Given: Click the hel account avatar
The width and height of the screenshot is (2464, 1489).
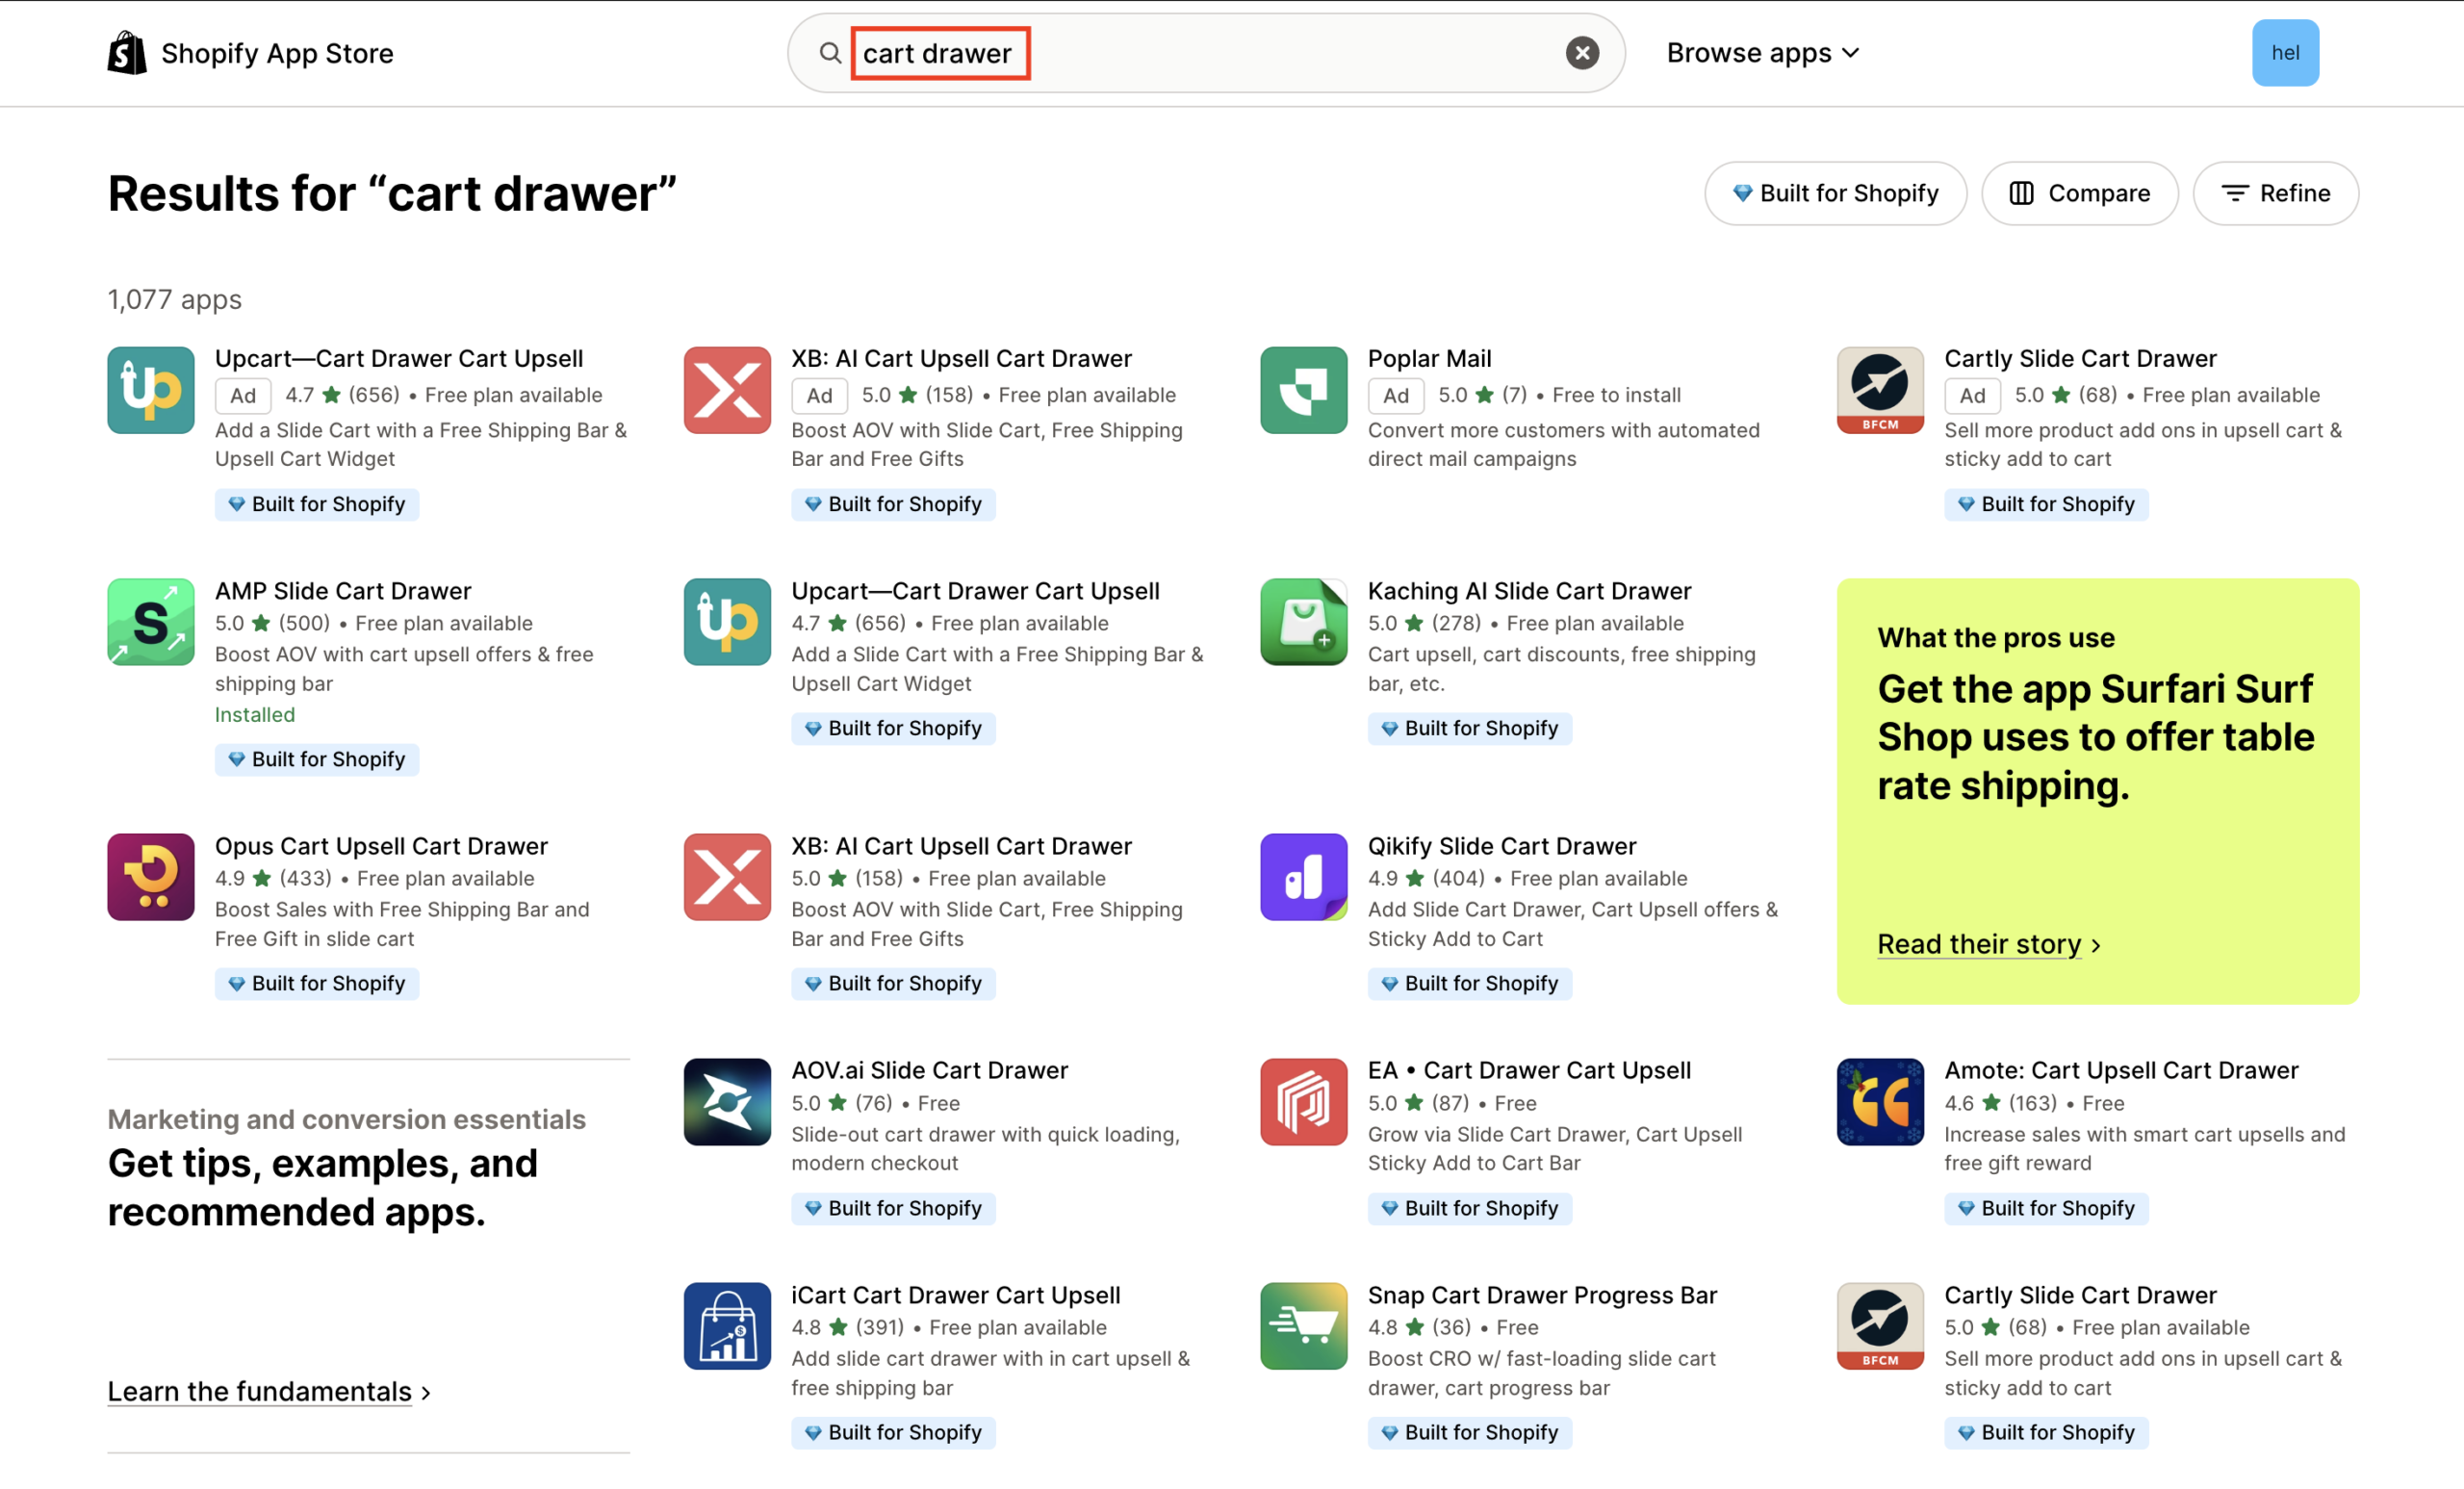Looking at the screenshot, I should point(2286,53).
